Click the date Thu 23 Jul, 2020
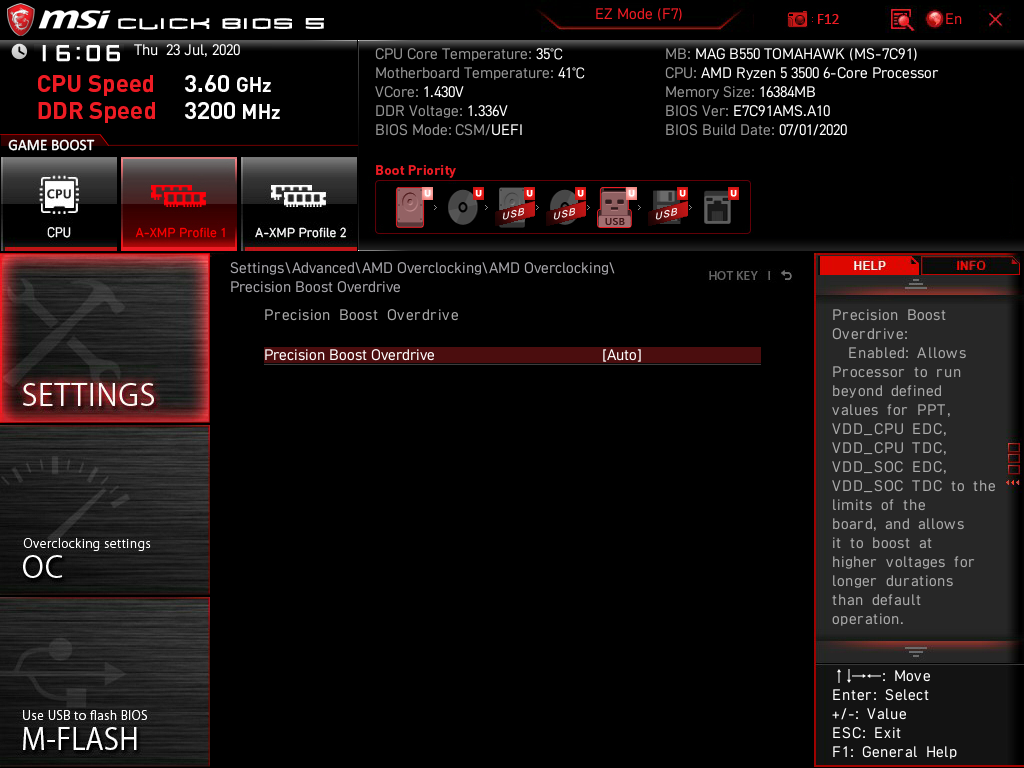 (187, 50)
